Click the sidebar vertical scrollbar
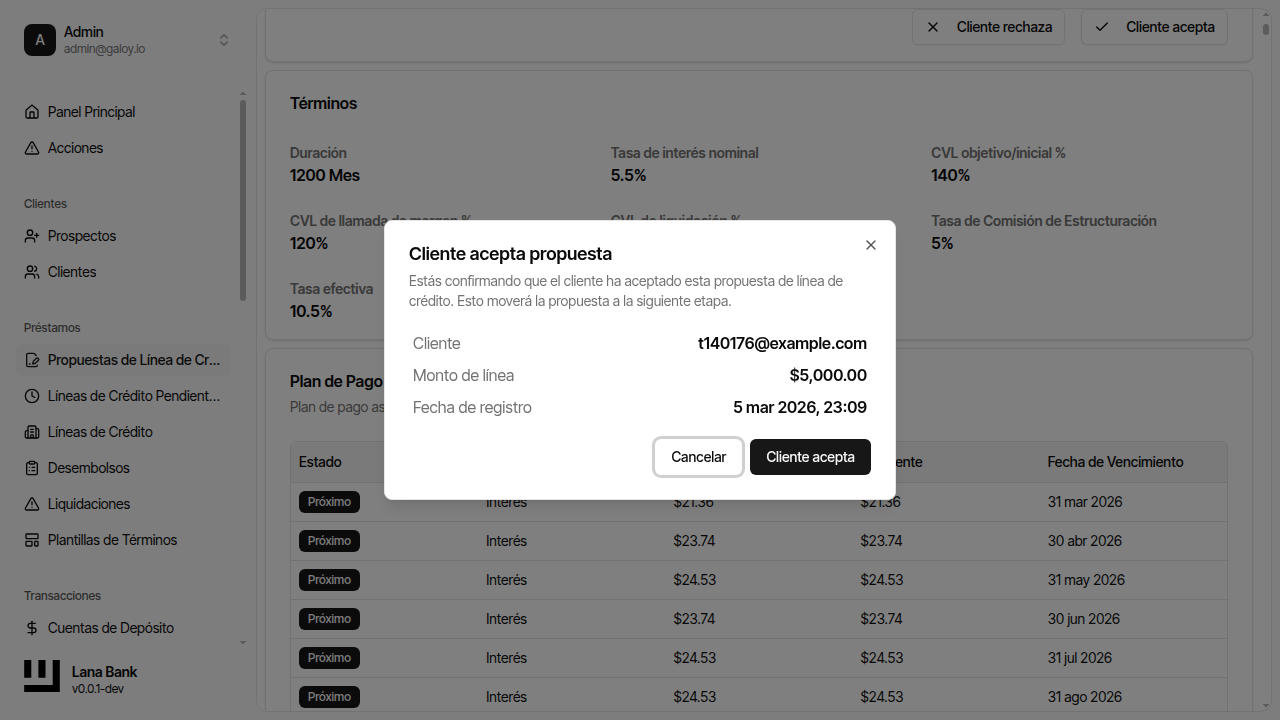Image resolution: width=1280 pixels, height=720 pixels. point(243,200)
